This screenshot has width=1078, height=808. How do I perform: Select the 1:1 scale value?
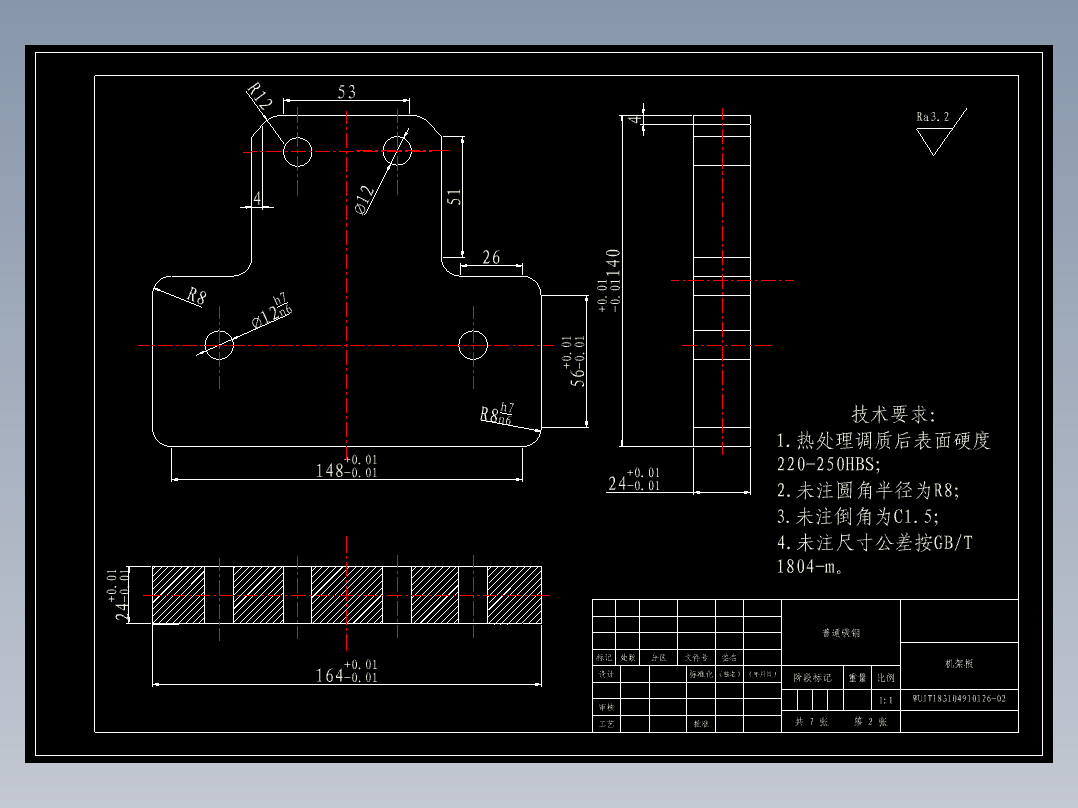click(886, 700)
